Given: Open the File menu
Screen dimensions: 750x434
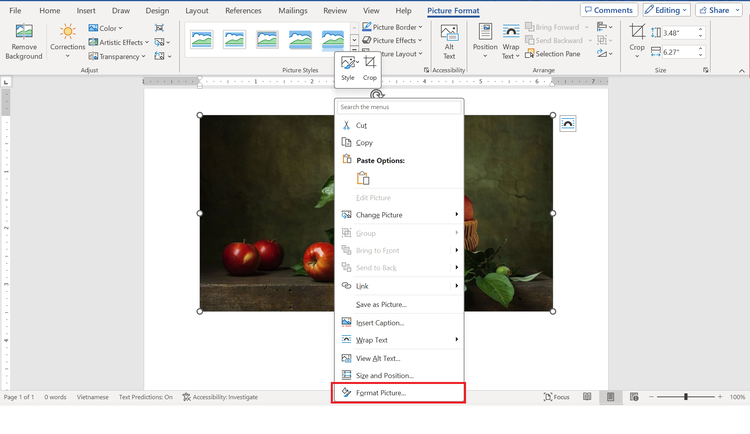Looking at the screenshot, I should pos(15,11).
